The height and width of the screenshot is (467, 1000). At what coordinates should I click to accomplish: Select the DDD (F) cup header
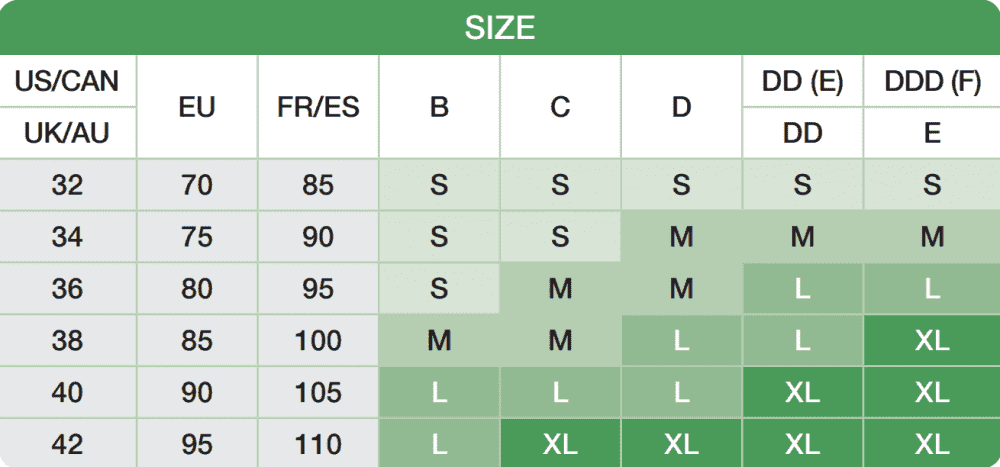pyautogui.click(x=932, y=81)
